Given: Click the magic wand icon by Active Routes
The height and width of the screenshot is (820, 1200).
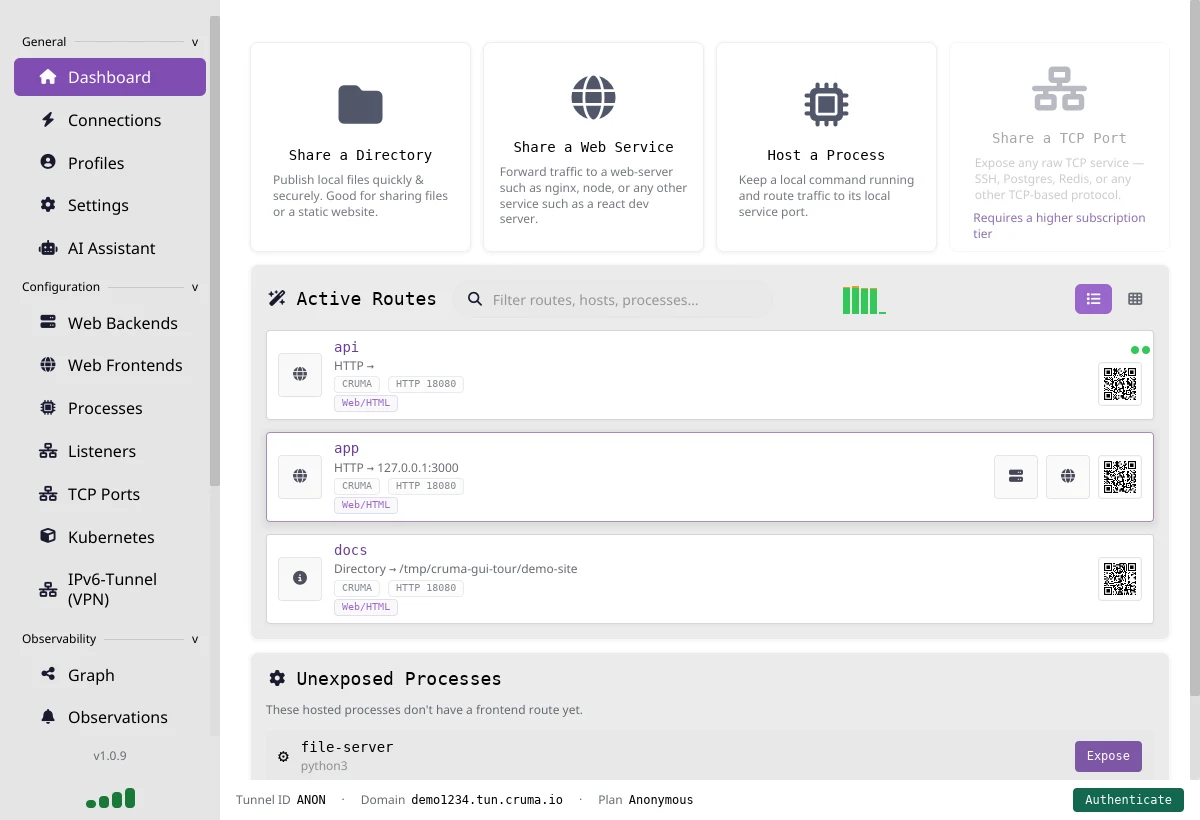Looking at the screenshot, I should click(277, 299).
